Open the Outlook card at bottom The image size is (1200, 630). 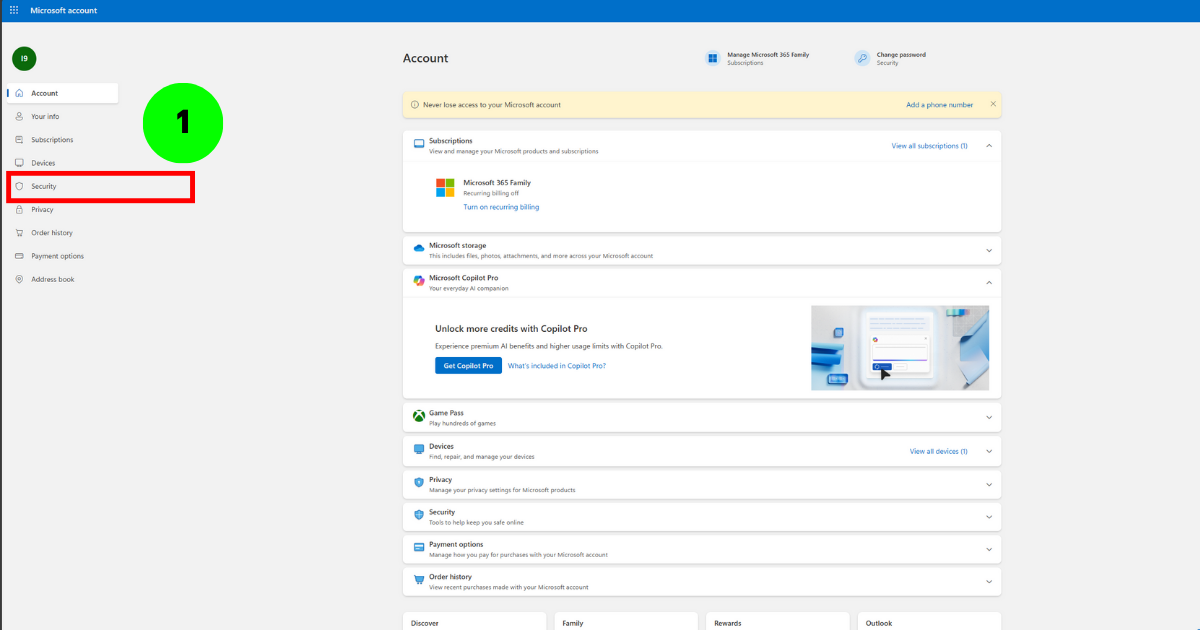[929, 621]
